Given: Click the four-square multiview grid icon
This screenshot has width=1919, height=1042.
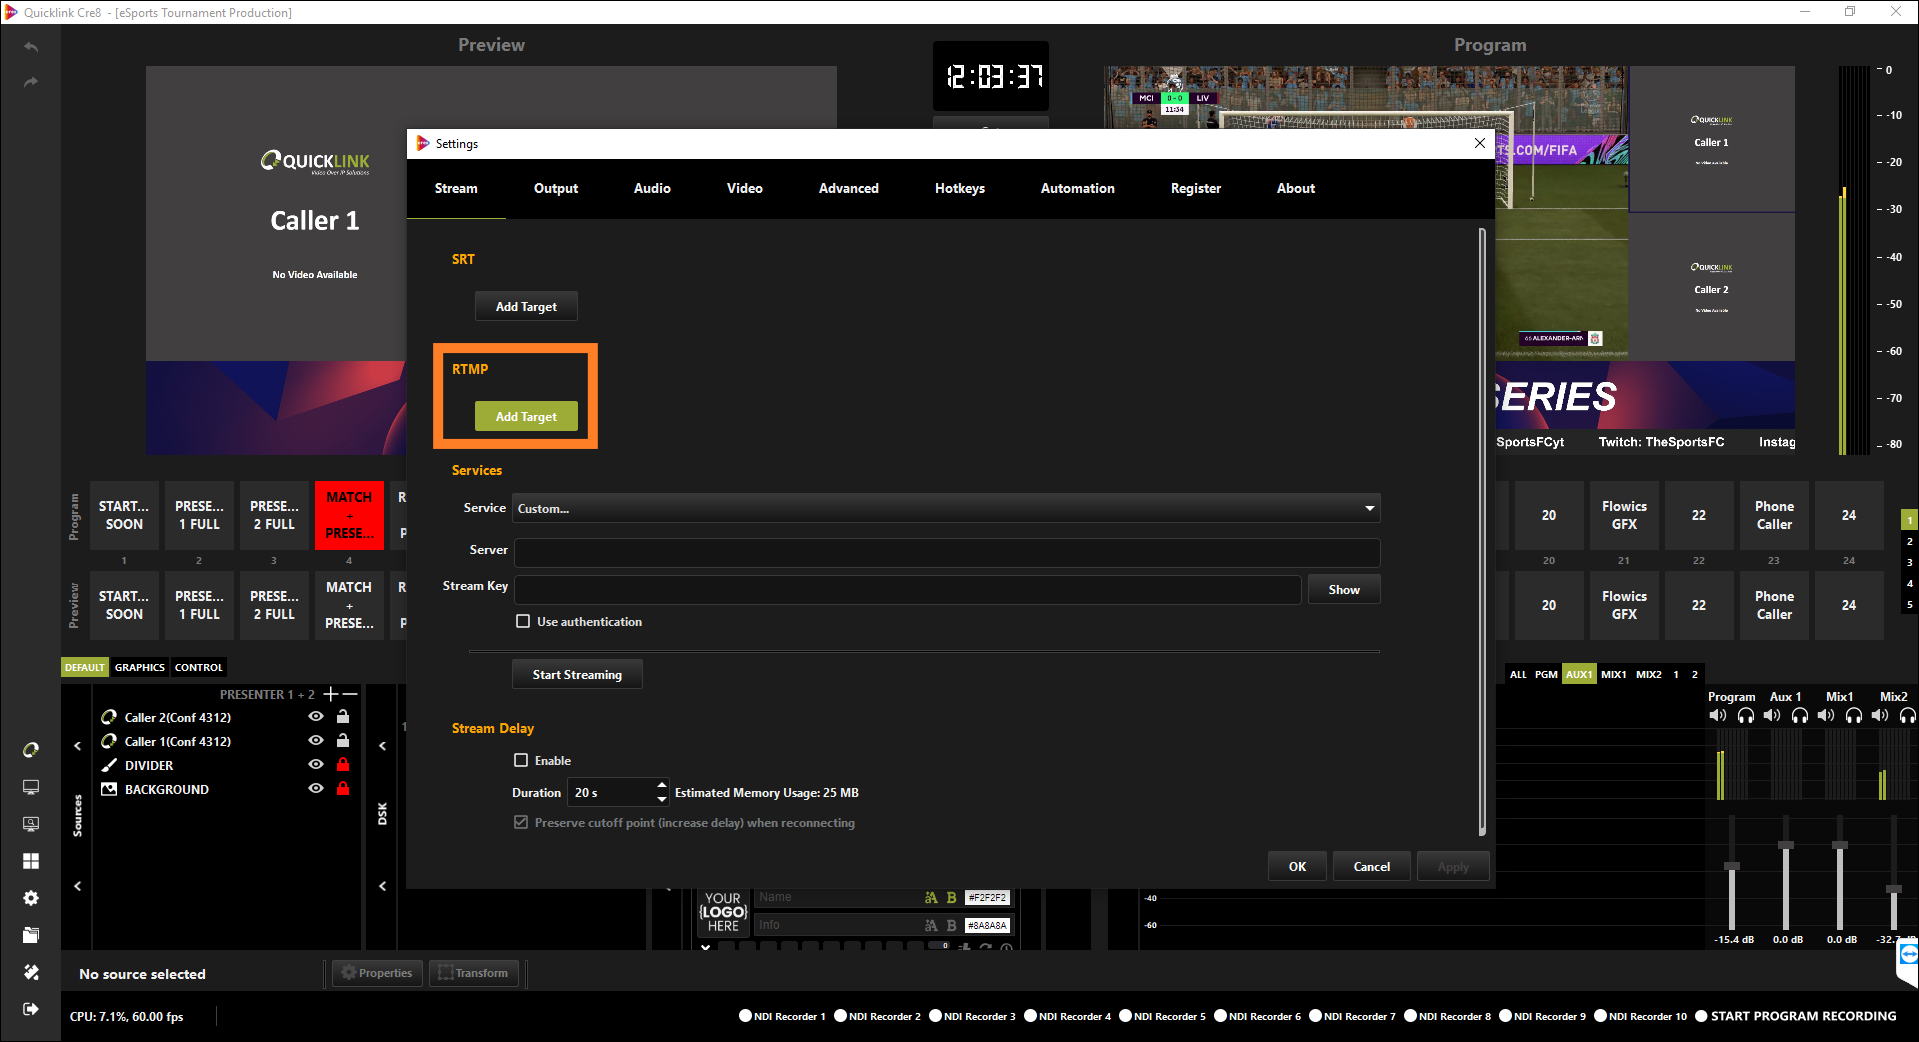Looking at the screenshot, I should click(x=31, y=861).
